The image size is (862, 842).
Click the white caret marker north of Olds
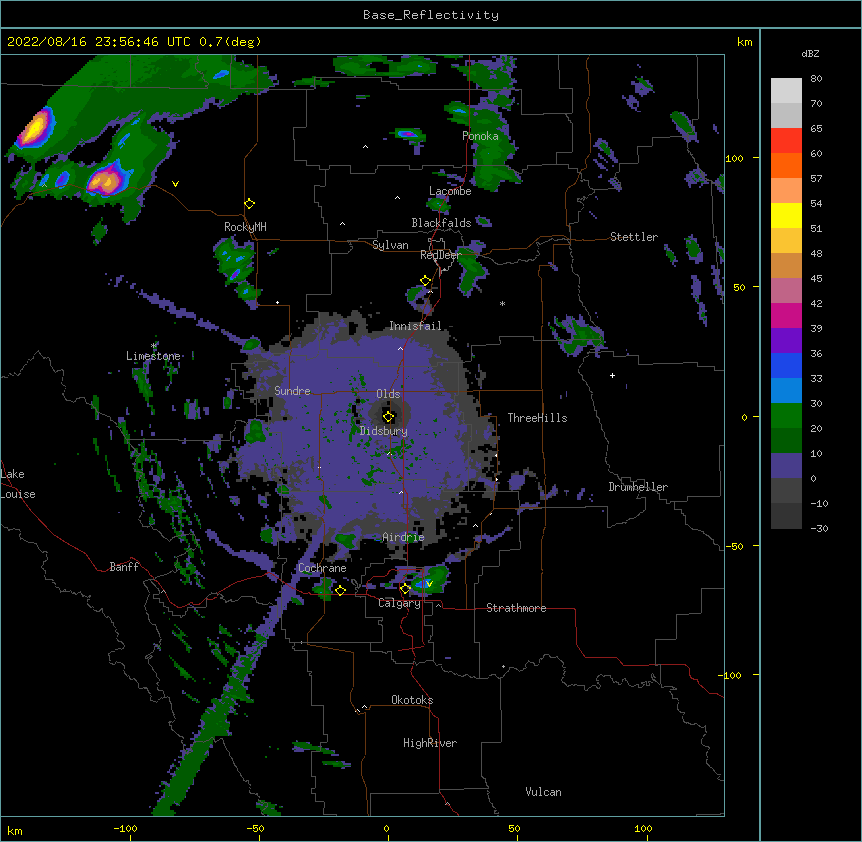(x=400, y=349)
